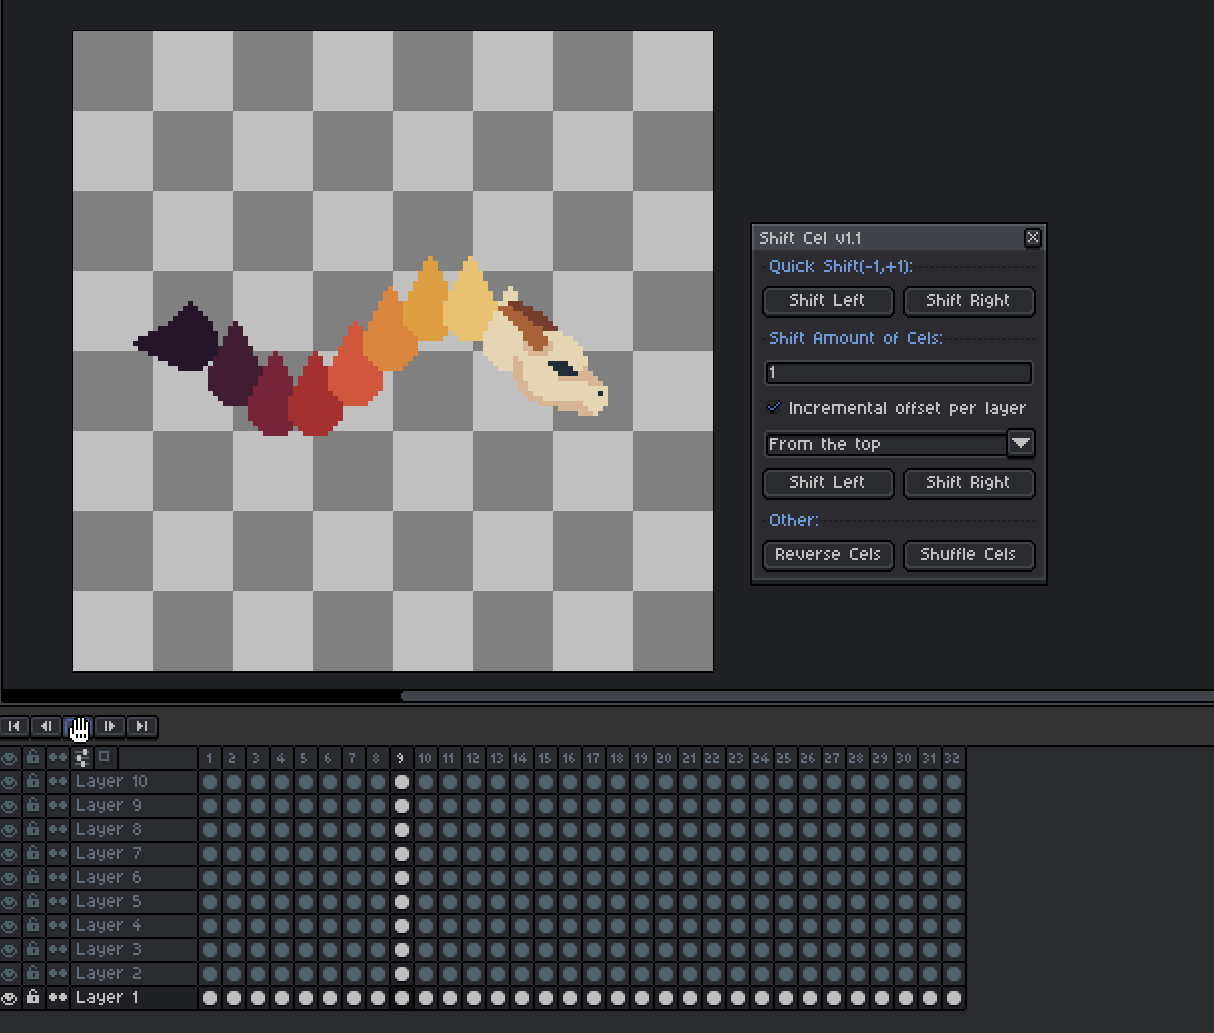Close the Shift Cel v1.1 dialog
1214x1033 pixels.
1033,237
